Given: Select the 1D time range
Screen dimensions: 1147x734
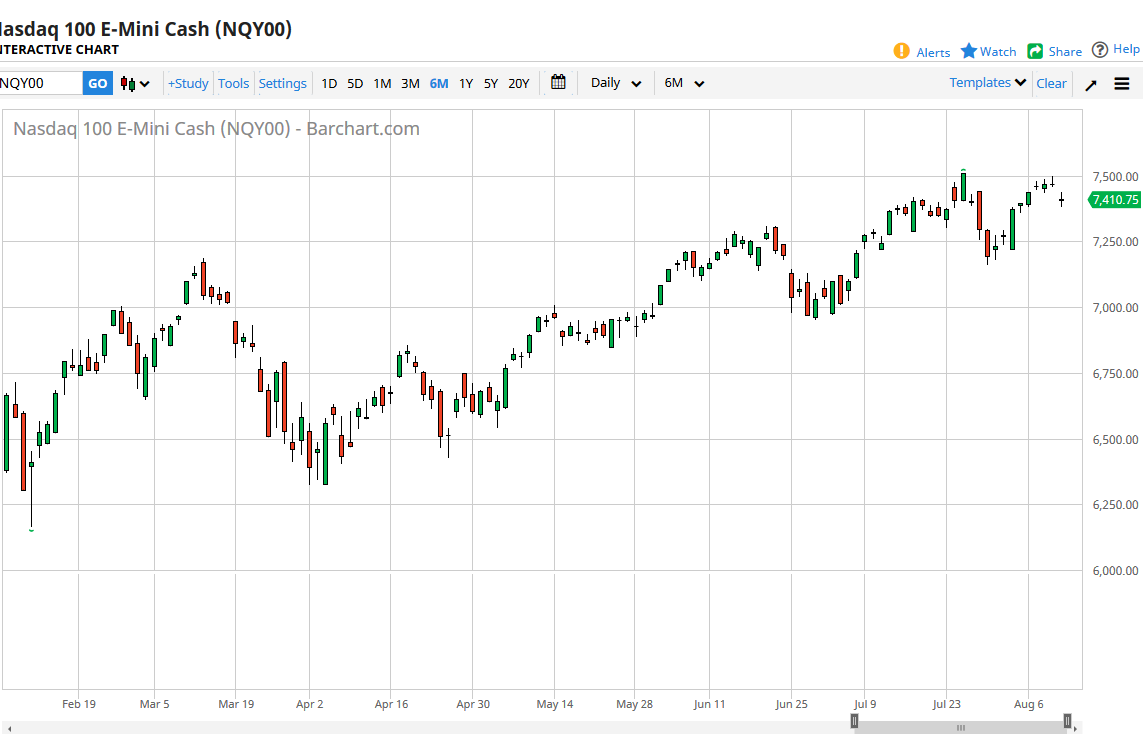Looking at the screenshot, I should pyautogui.click(x=329, y=84).
